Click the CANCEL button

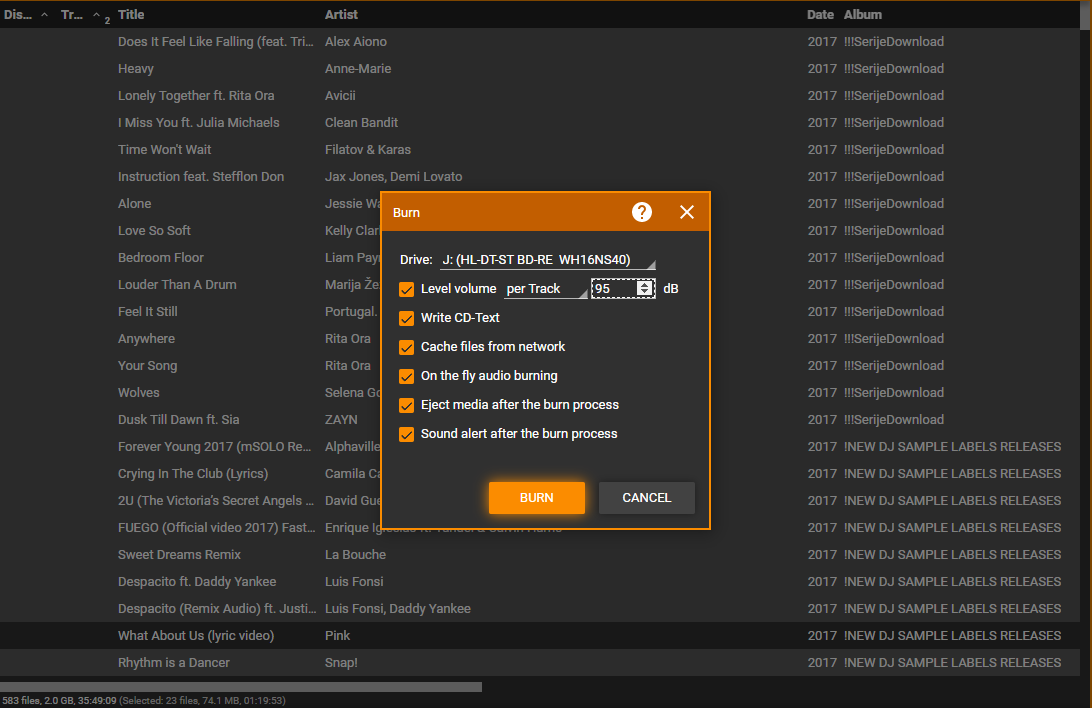[x=646, y=498]
